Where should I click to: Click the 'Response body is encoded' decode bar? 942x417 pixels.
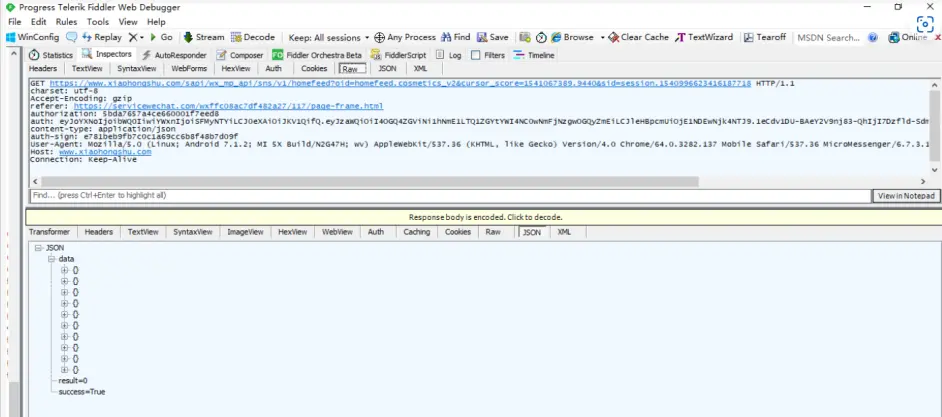tap(484, 218)
